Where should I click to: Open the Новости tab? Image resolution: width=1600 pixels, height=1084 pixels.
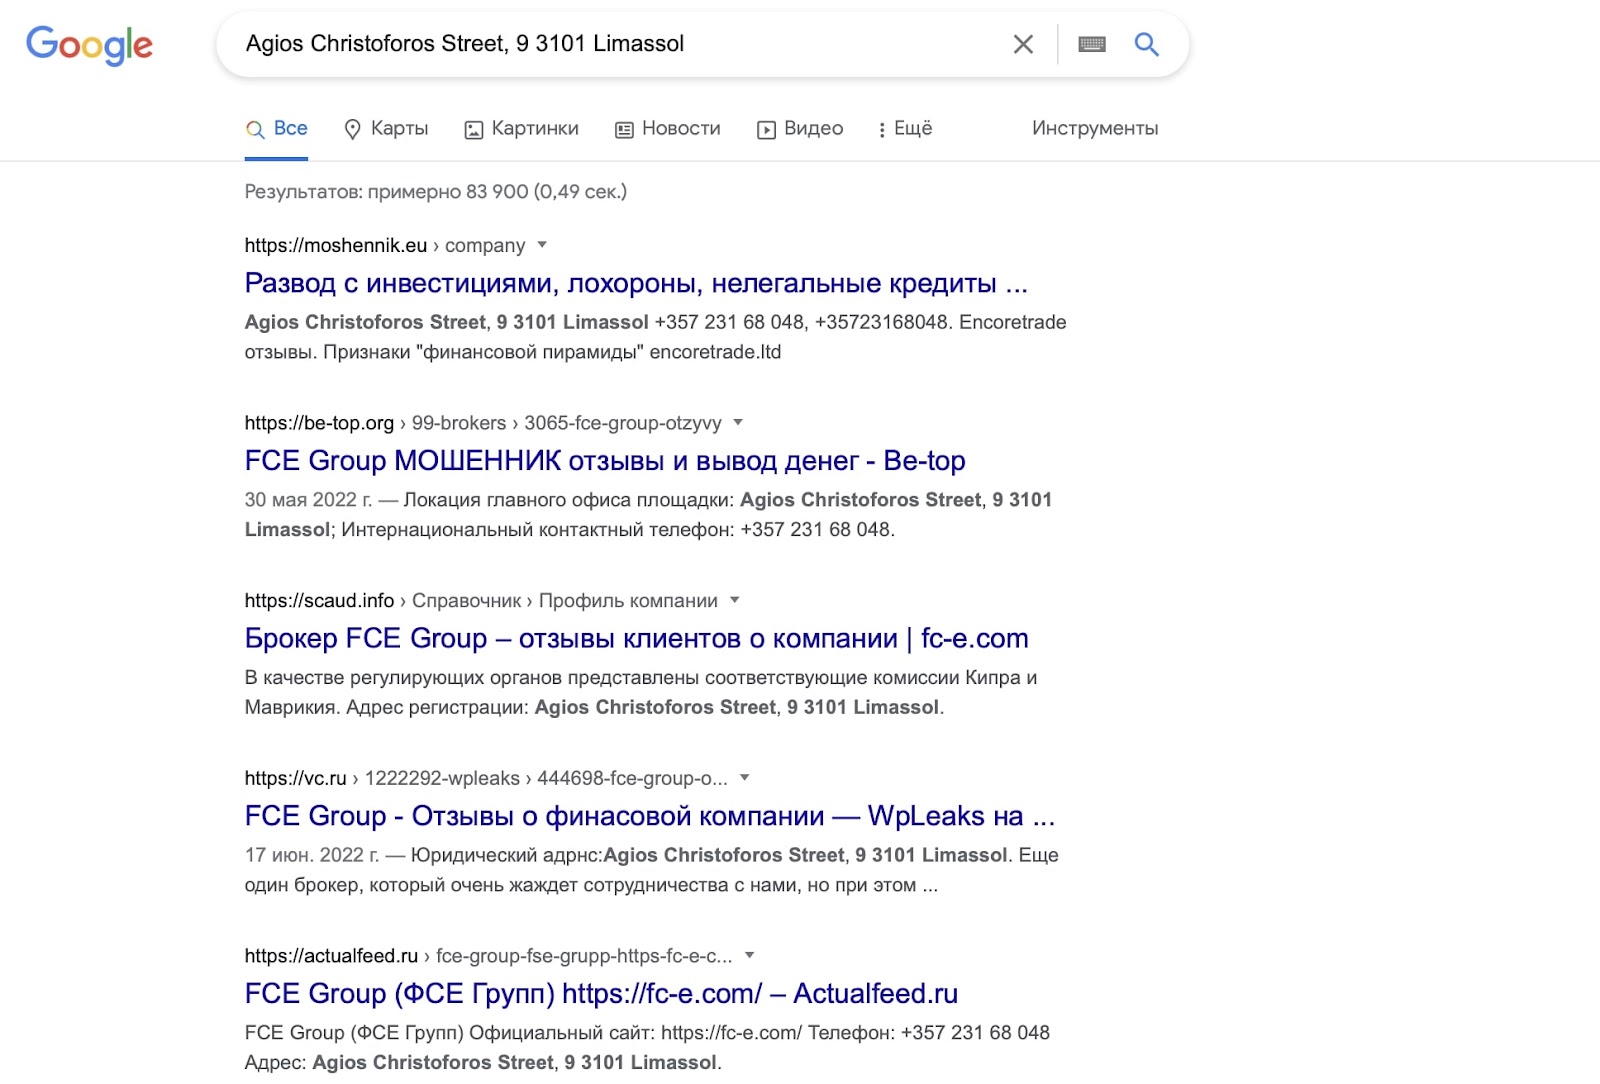667,129
